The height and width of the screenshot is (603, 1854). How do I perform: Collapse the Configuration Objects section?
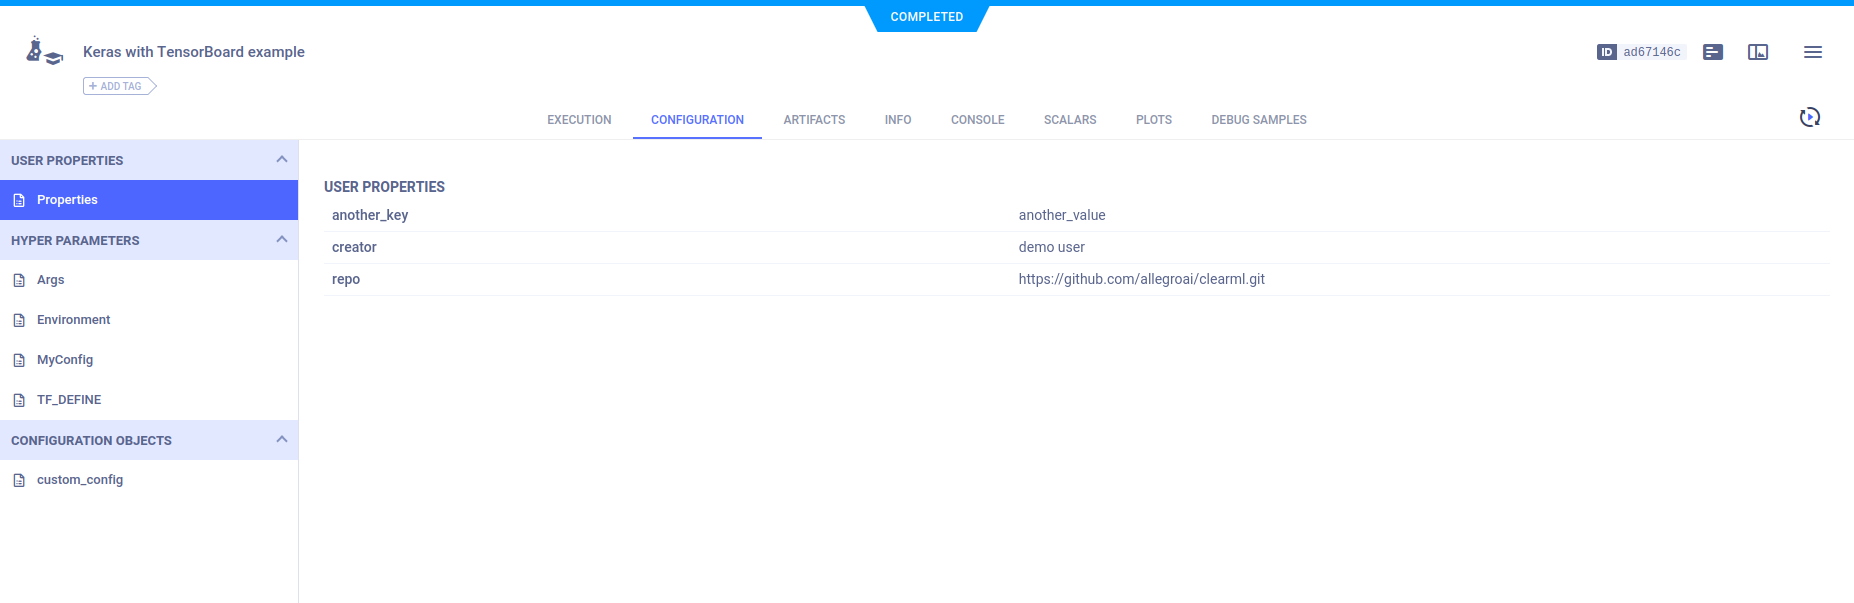(281, 440)
